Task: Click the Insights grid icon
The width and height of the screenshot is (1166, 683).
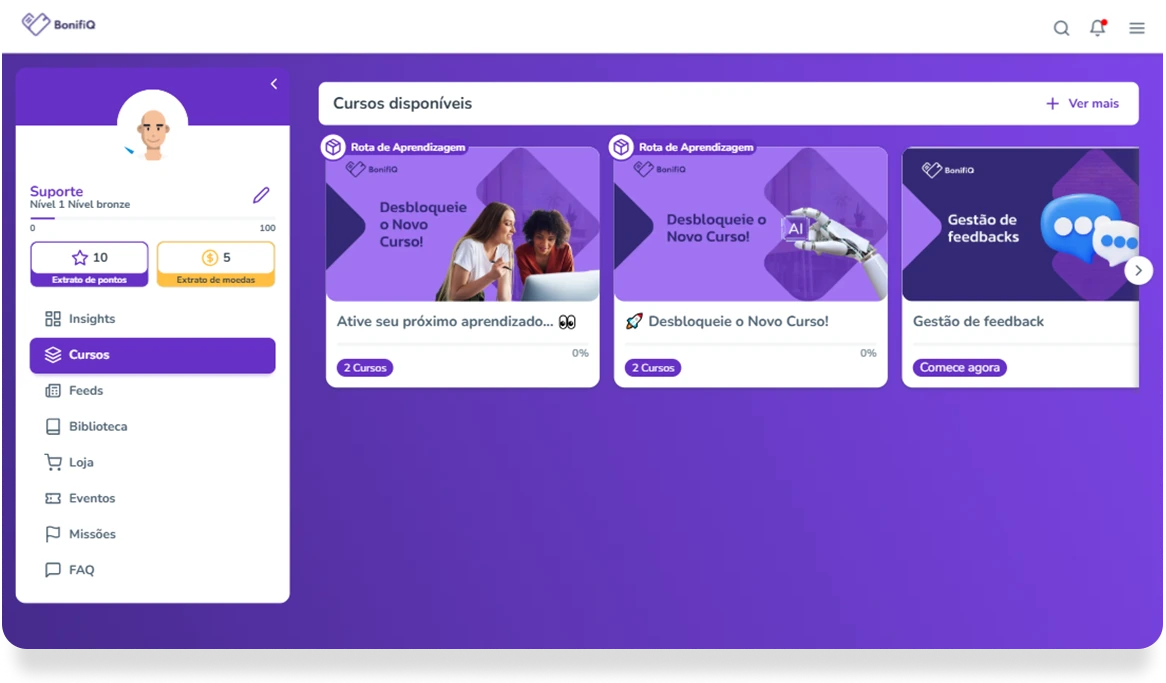Action: click(53, 318)
